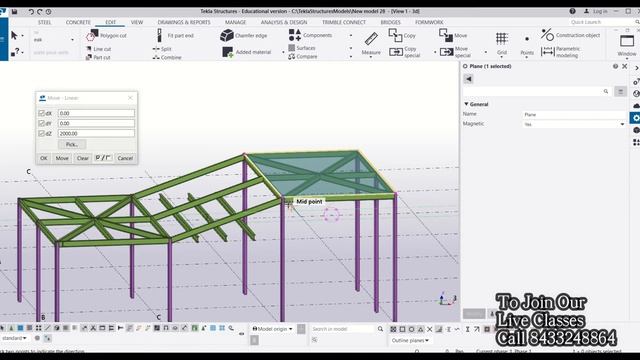640x360 pixels.
Task: Open Copy special command
Action: [x=405, y=52]
